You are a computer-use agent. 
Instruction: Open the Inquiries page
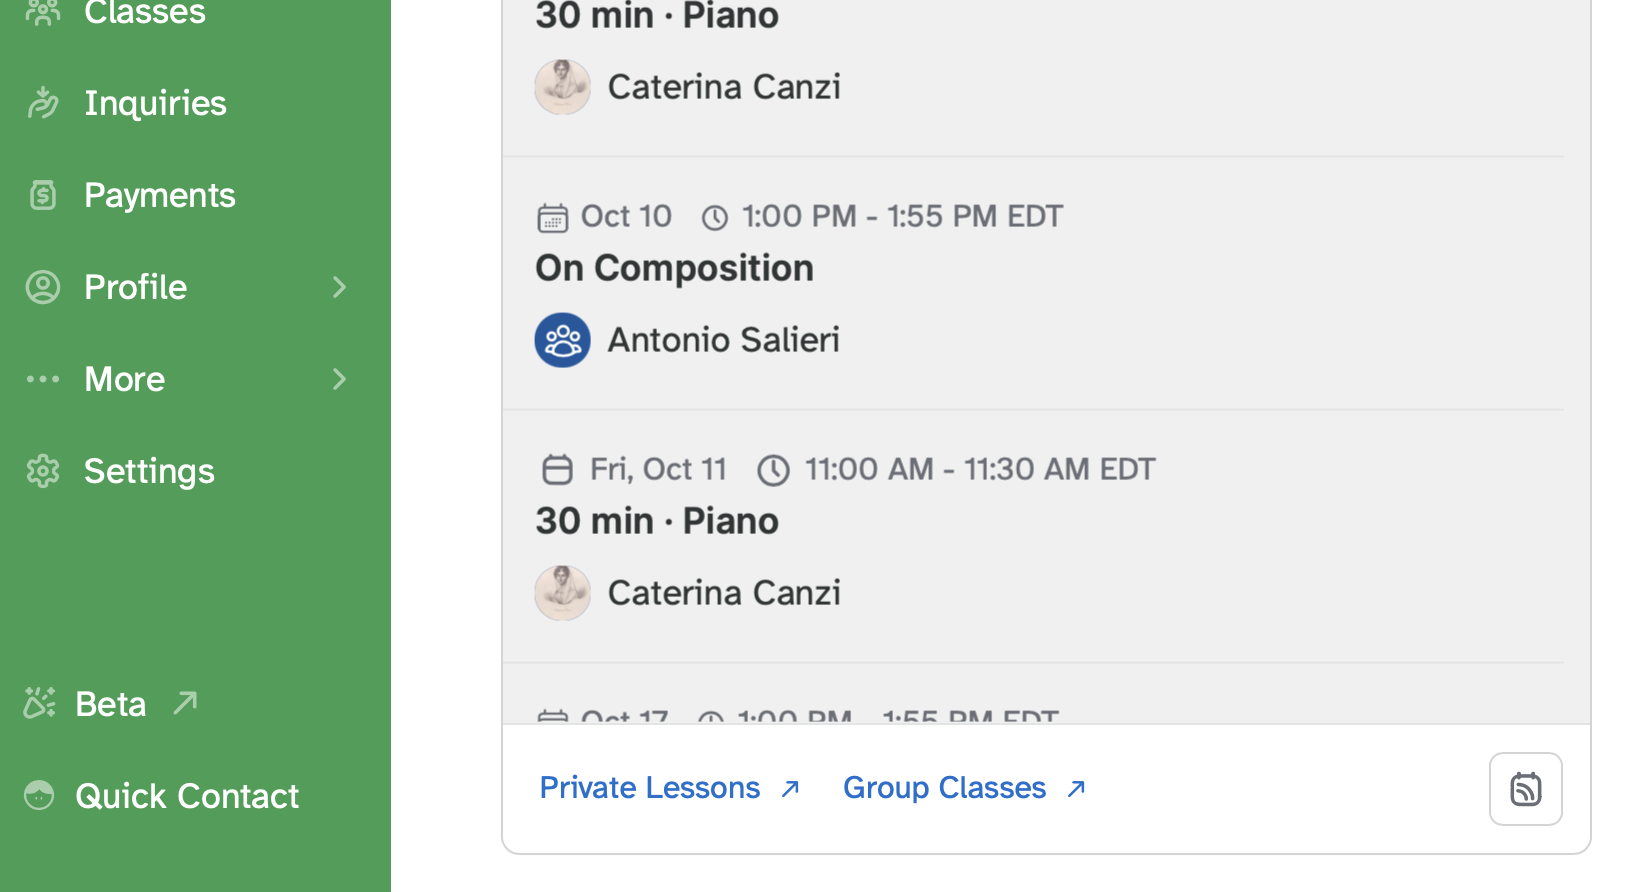pos(155,103)
